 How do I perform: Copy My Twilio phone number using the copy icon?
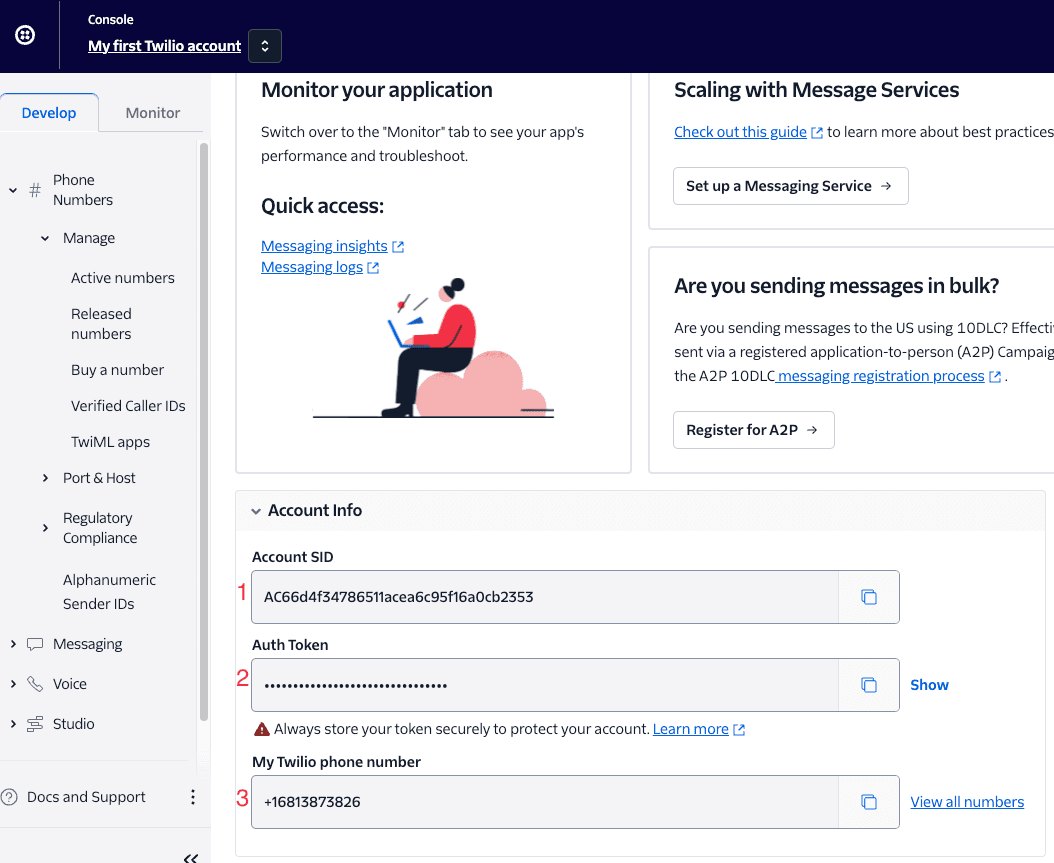pos(868,801)
